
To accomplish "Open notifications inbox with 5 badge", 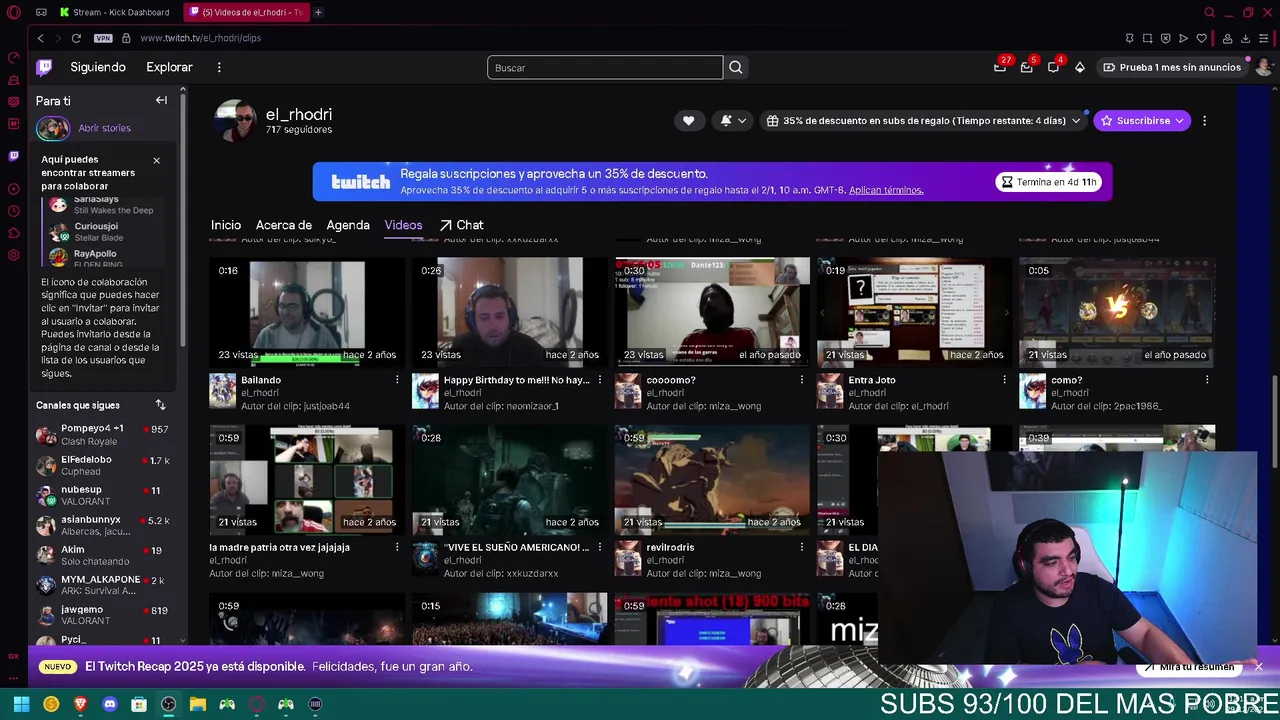I will pos(1027,67).
